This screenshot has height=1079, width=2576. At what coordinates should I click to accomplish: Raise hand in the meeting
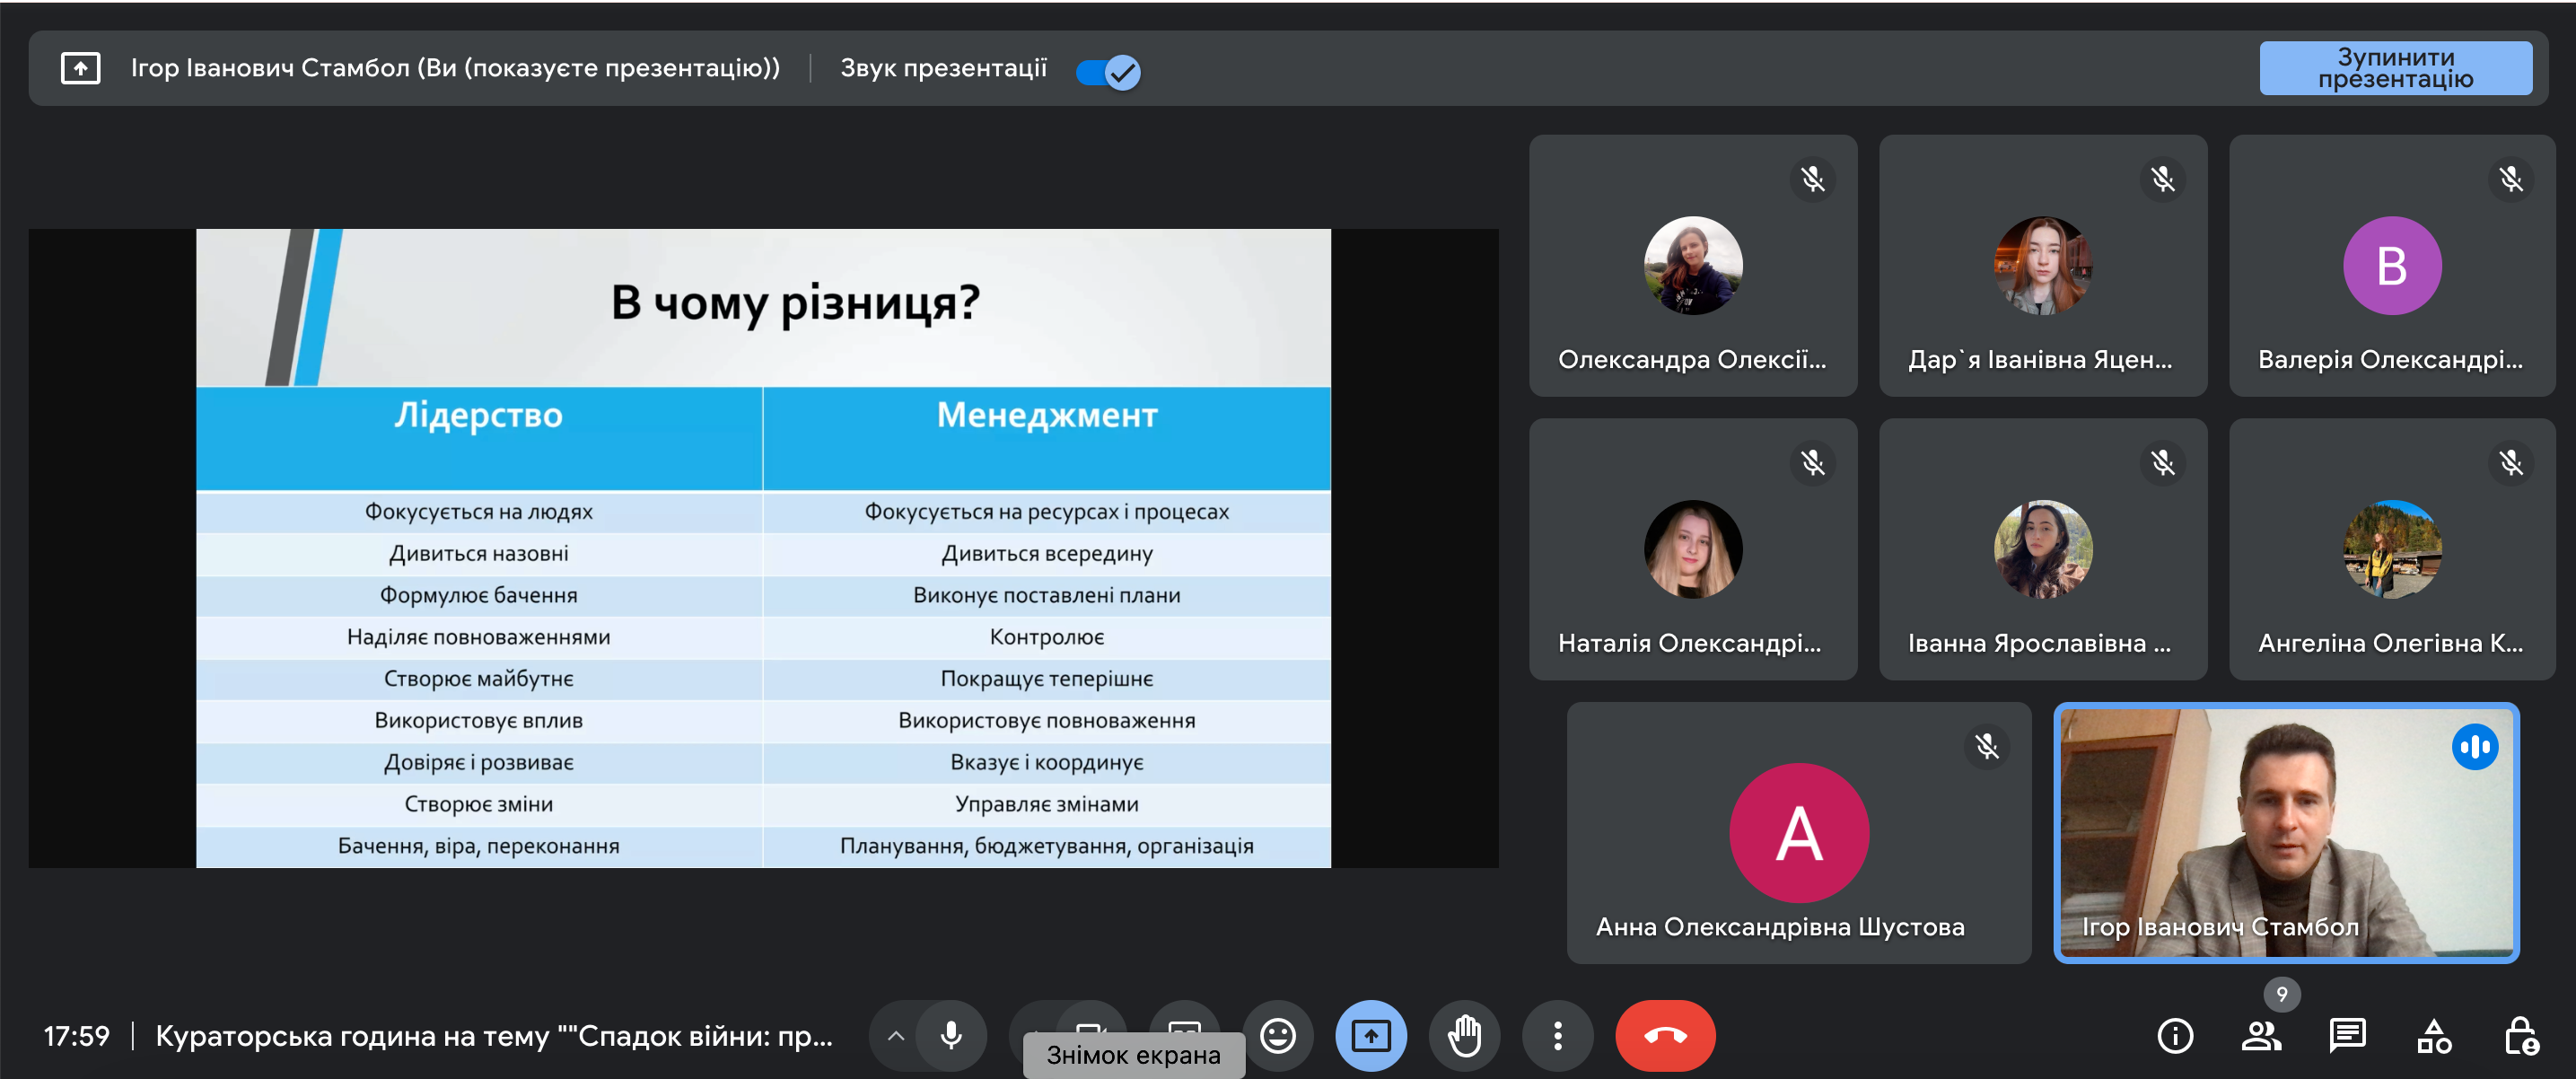[x=1464, y=1035]
